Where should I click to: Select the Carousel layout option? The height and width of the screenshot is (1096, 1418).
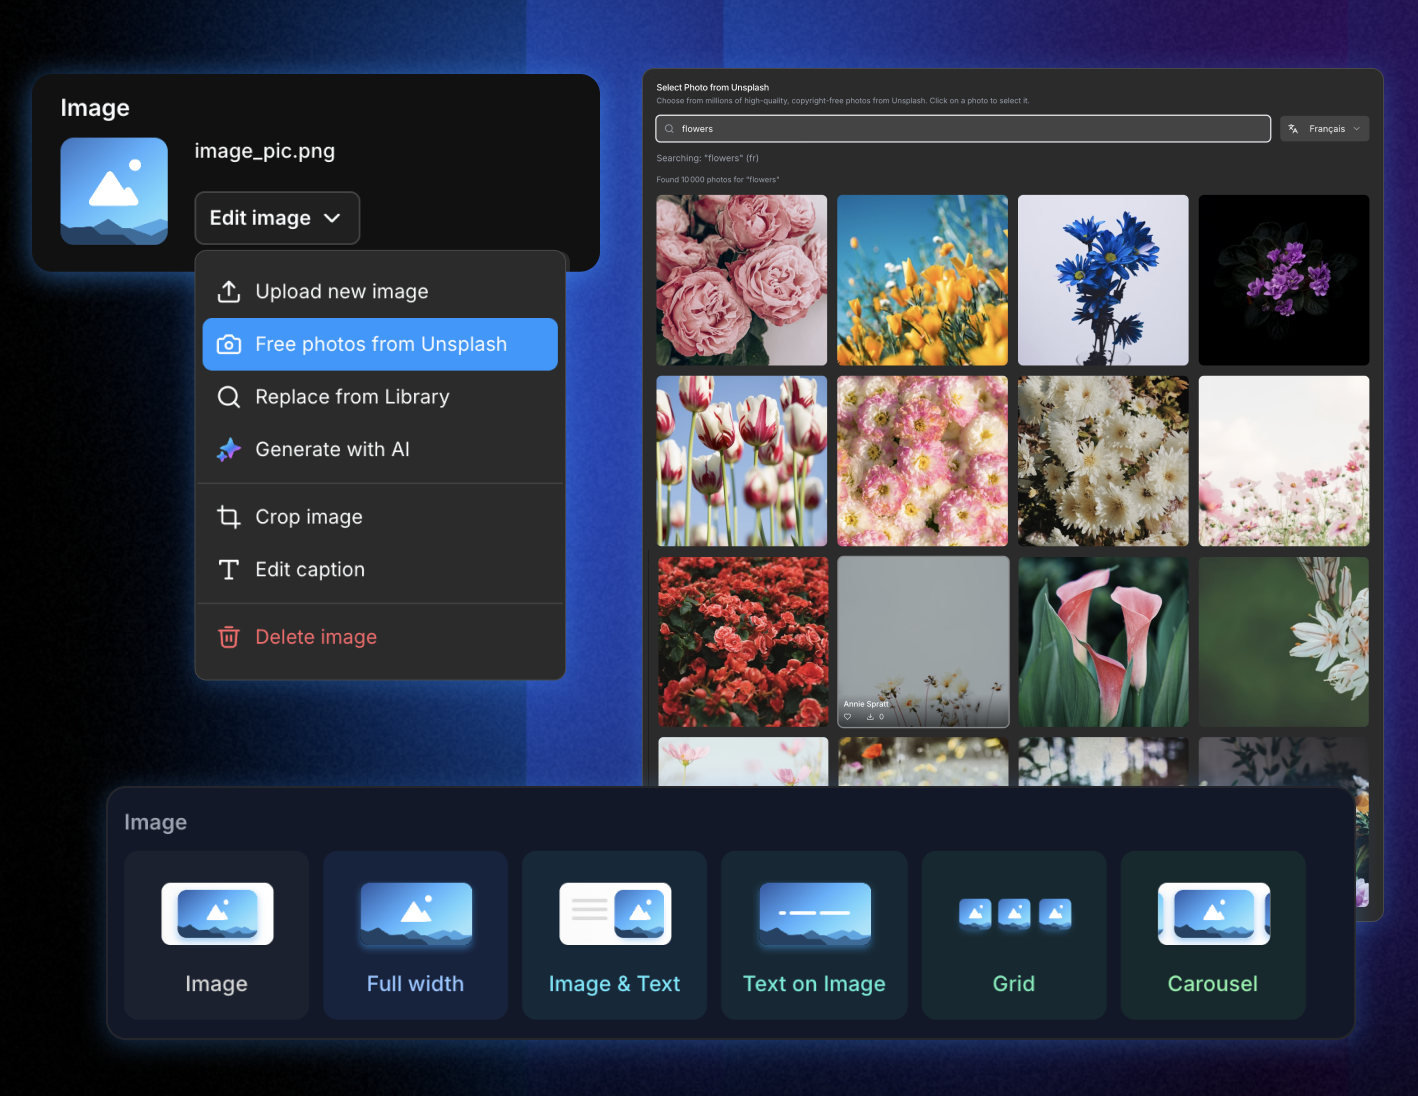pos(1213,935)
